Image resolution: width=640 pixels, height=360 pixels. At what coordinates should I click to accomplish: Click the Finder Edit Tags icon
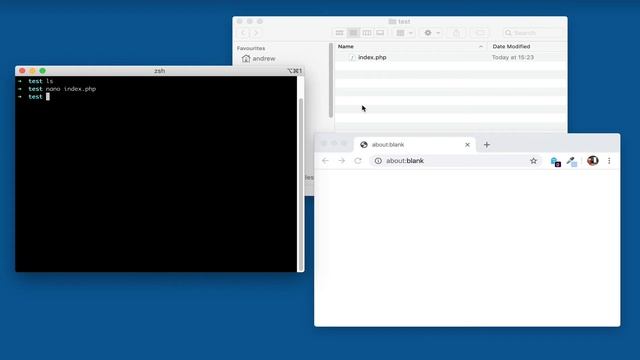480,33
